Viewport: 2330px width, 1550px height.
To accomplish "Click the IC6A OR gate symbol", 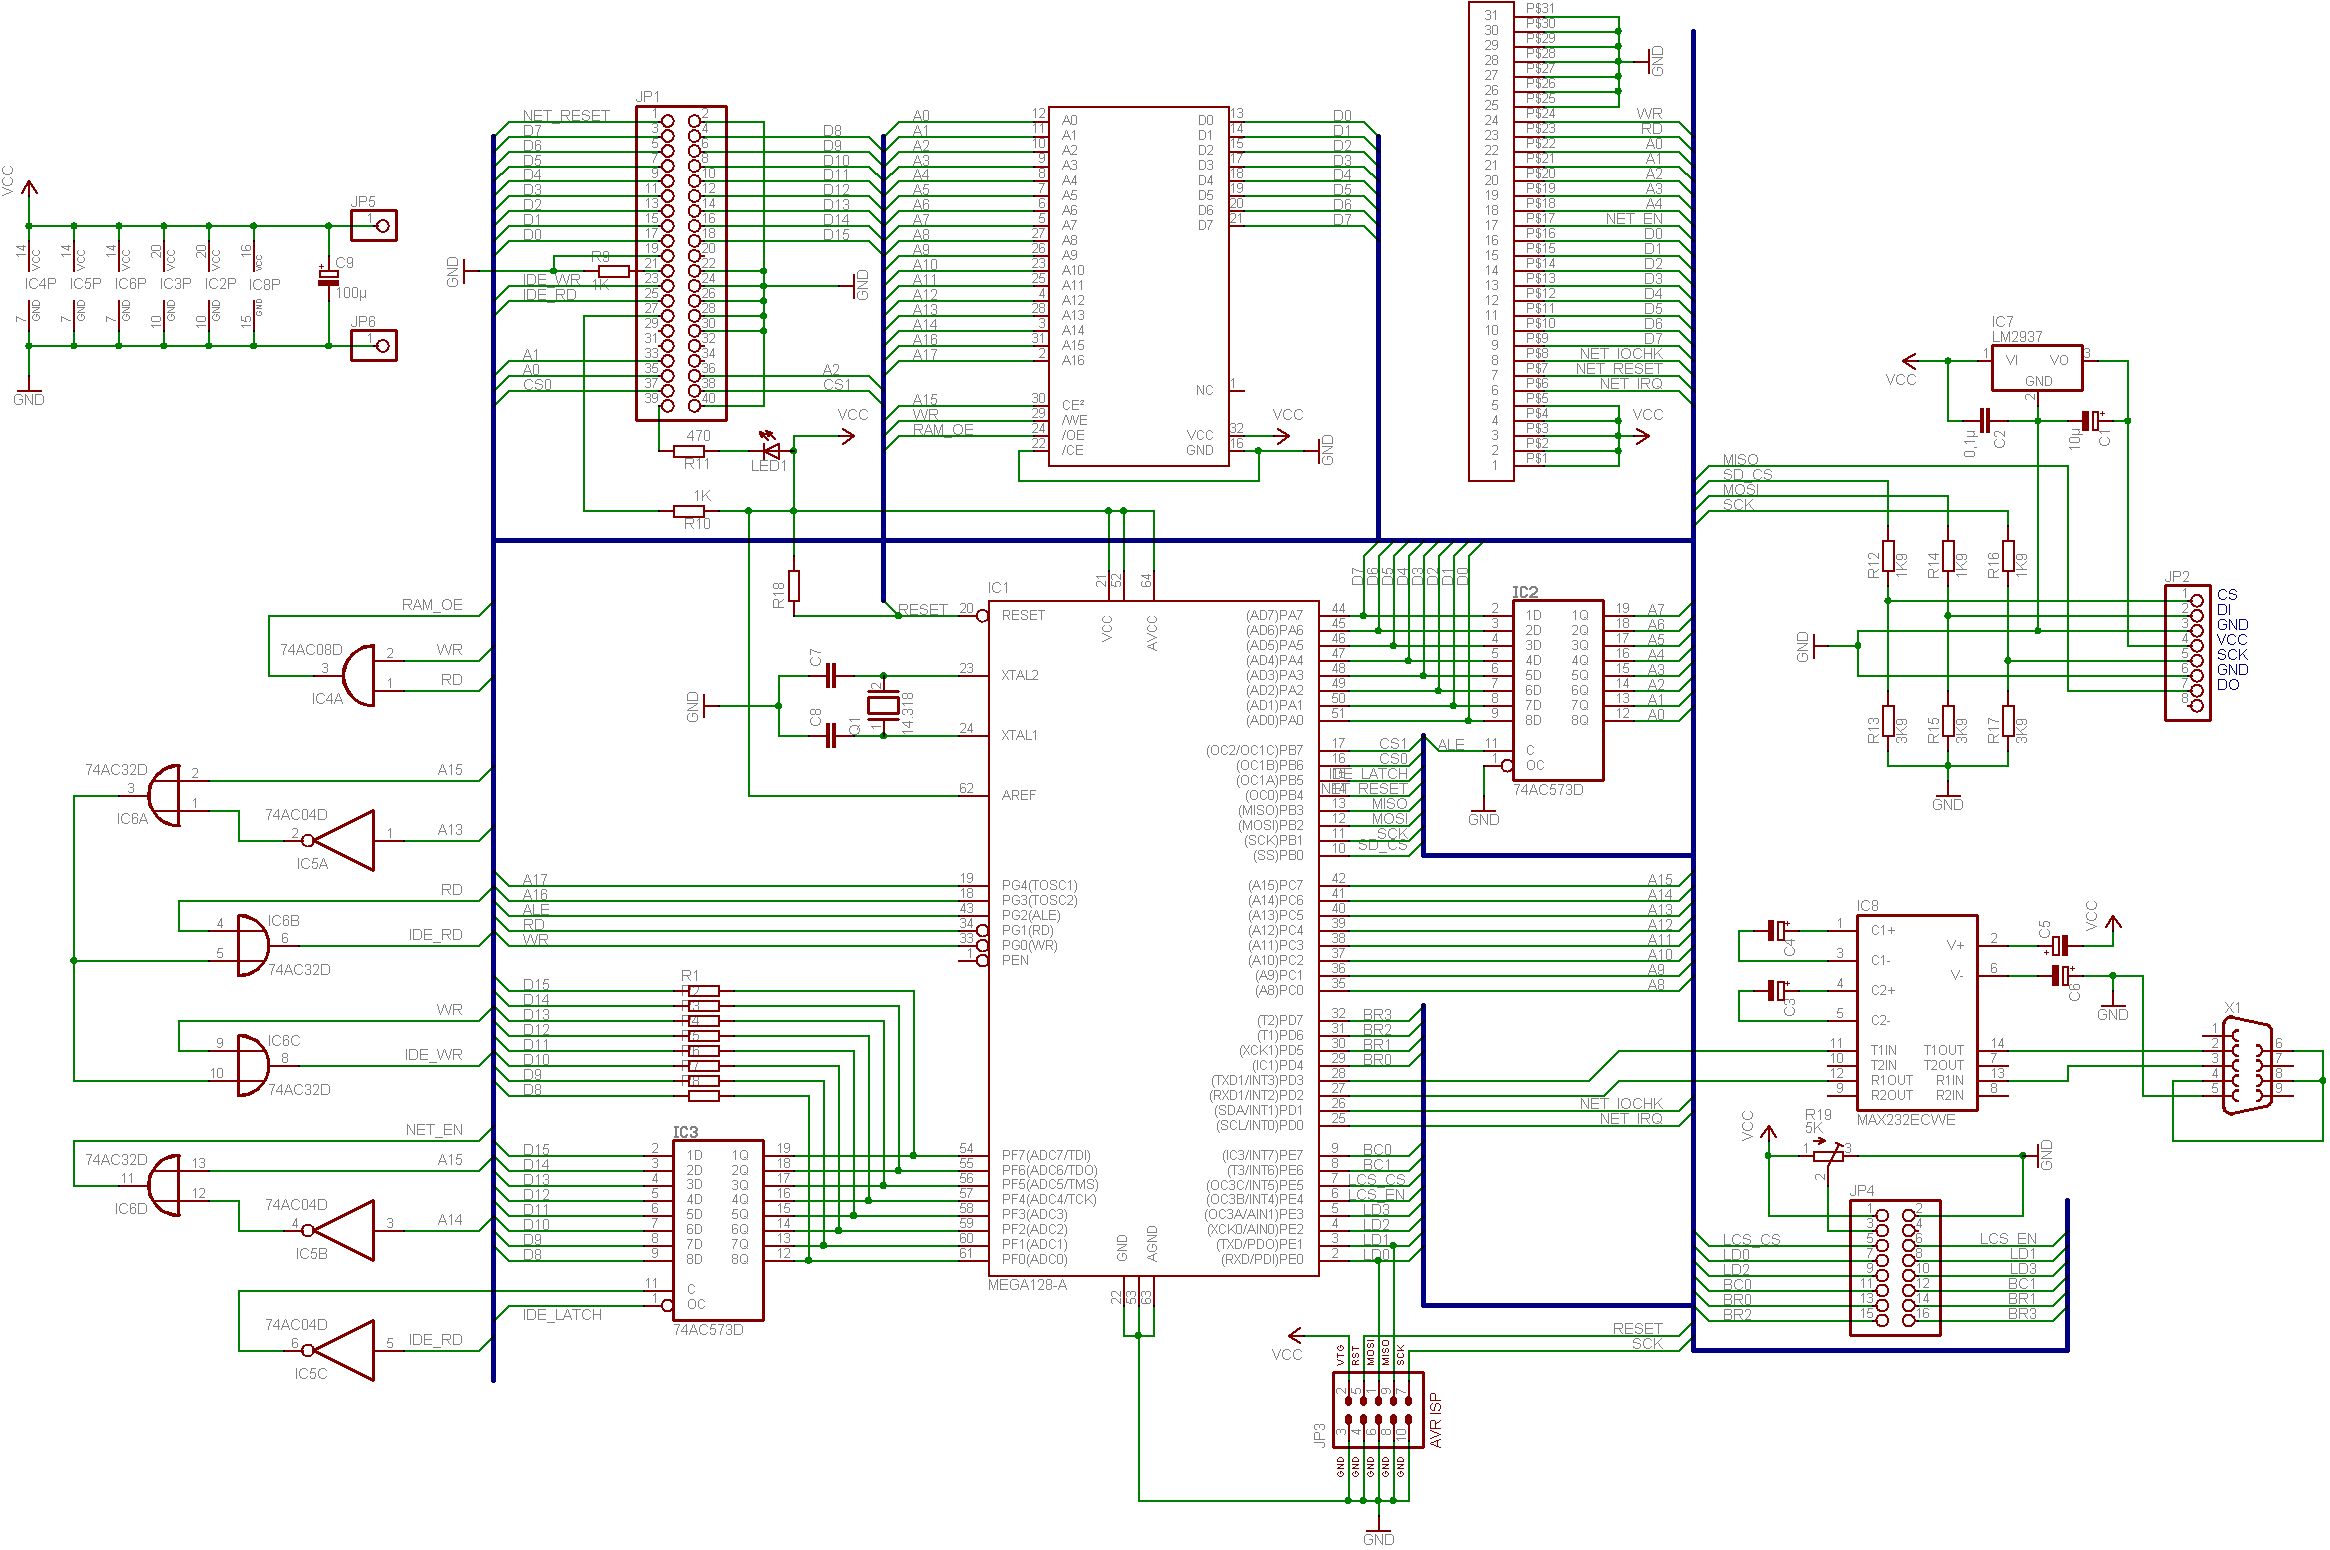I will click(165, 796).
